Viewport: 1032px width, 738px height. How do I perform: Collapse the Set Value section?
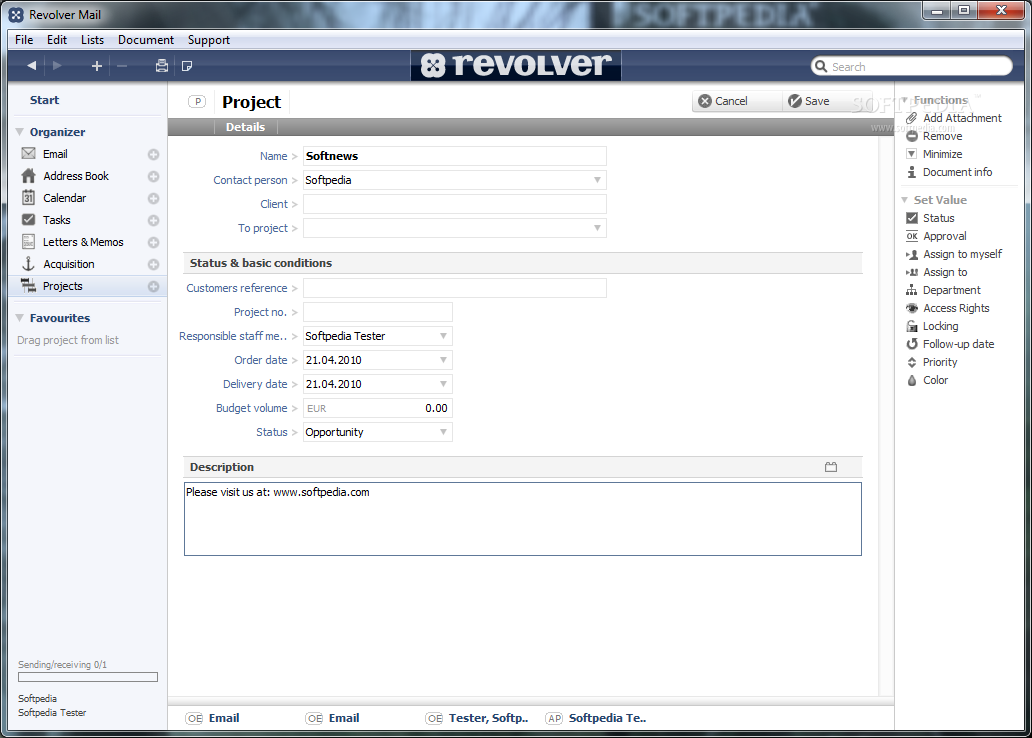point(905,199)
